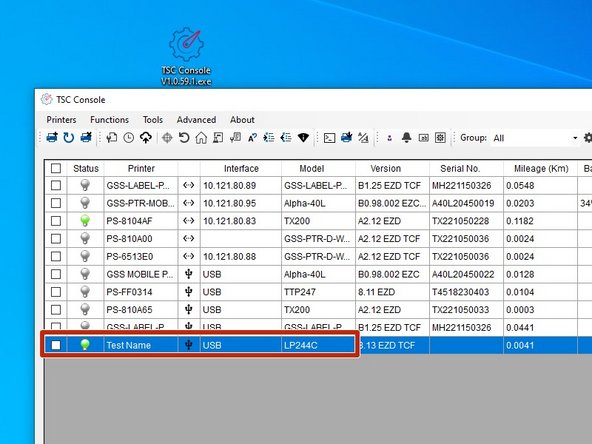Click the bell notification icon

(x=406, y=137)
